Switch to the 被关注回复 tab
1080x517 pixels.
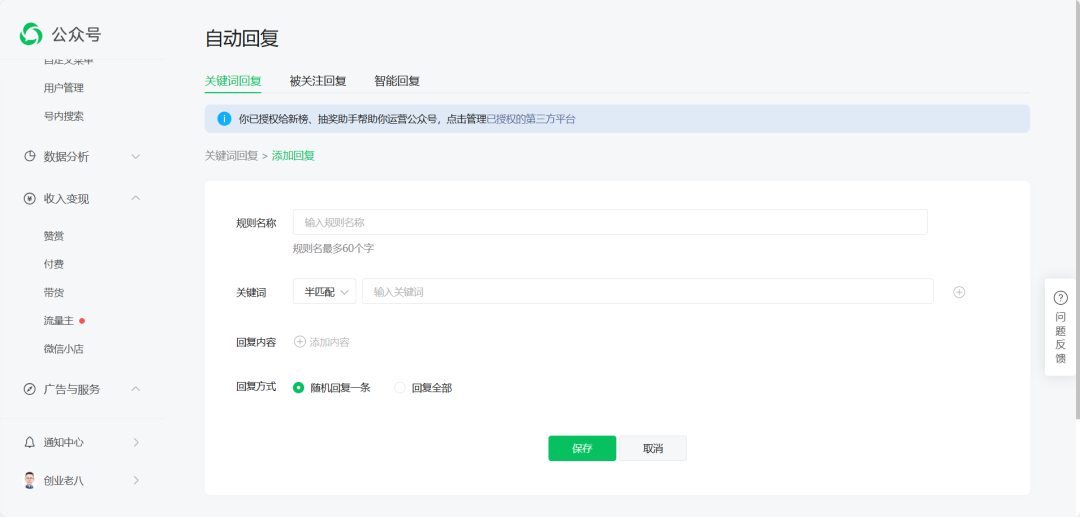[x=318, y=81]
